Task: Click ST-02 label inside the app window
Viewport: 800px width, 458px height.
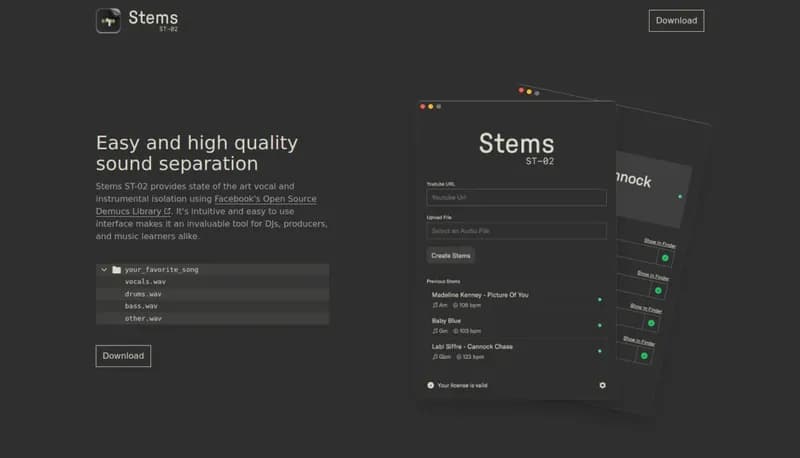Action: coord(540,161)
